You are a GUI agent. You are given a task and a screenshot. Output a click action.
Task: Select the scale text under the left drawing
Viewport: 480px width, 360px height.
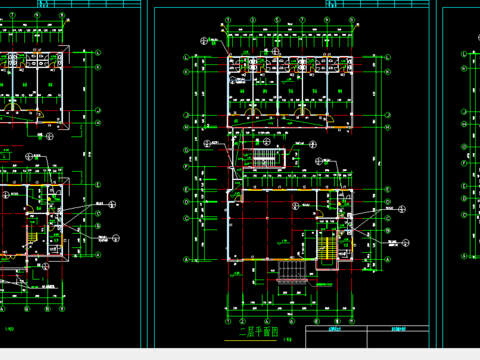pyautogui.click(x=10, y=329)
